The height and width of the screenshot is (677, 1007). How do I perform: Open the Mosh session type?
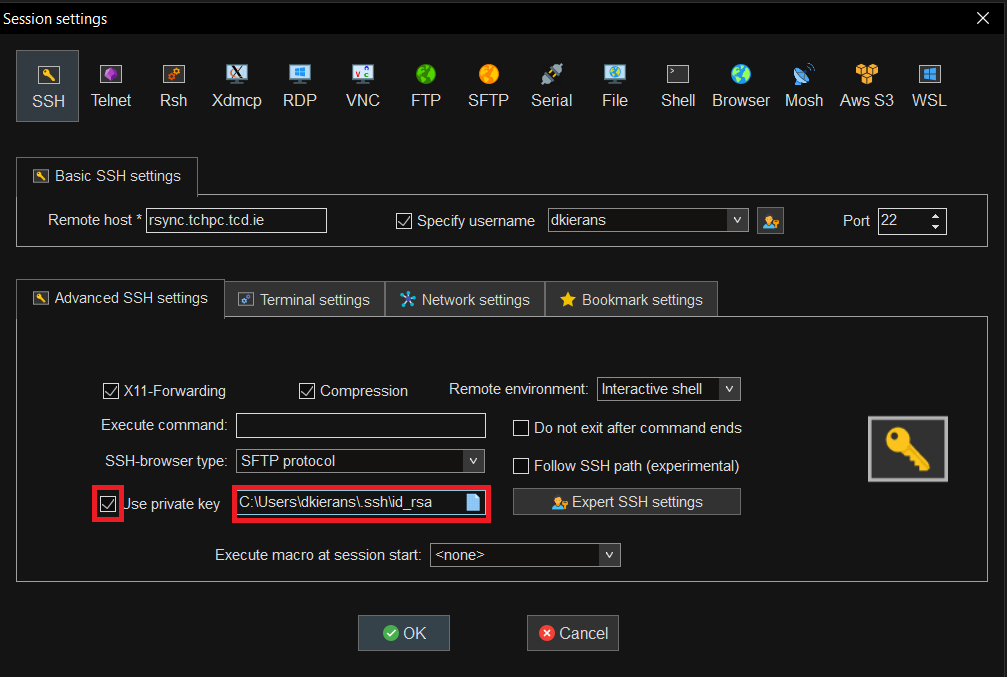point(803,85)
